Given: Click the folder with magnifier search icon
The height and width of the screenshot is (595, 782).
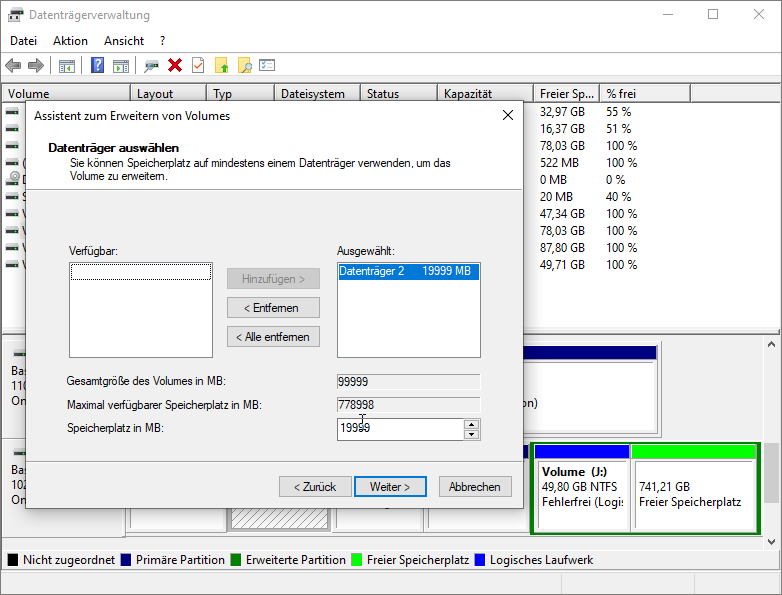Looking at the screenshot, I should (244, 66).
